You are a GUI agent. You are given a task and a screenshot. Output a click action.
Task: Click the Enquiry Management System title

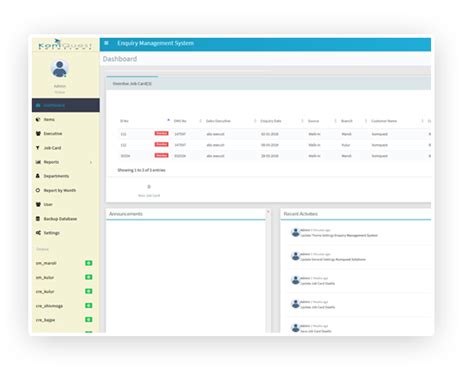[x=155, y=43]
